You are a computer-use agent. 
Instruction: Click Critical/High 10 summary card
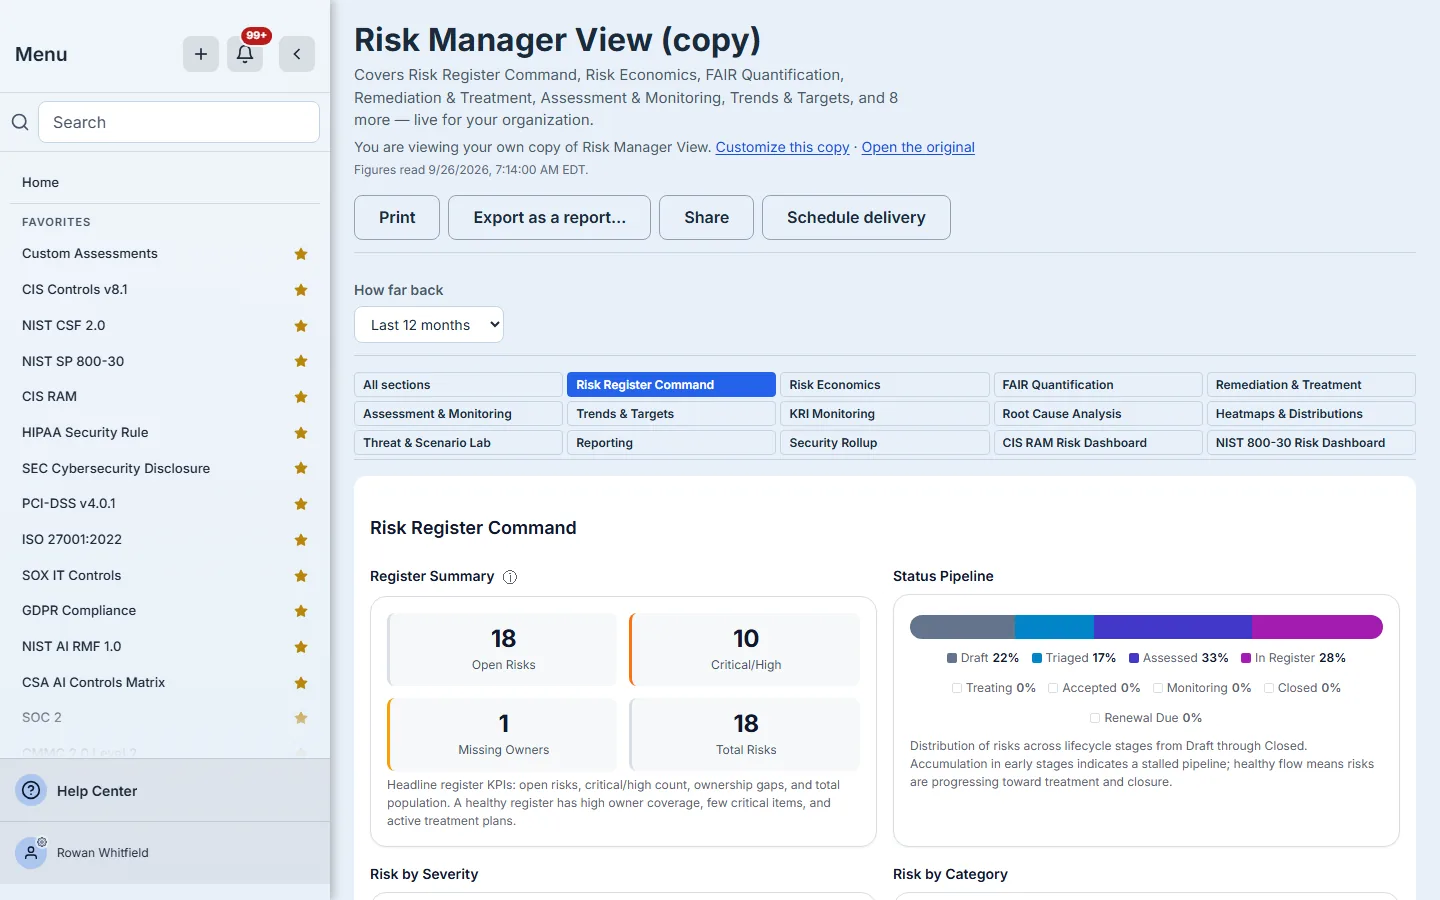click(x=745, y=649)
